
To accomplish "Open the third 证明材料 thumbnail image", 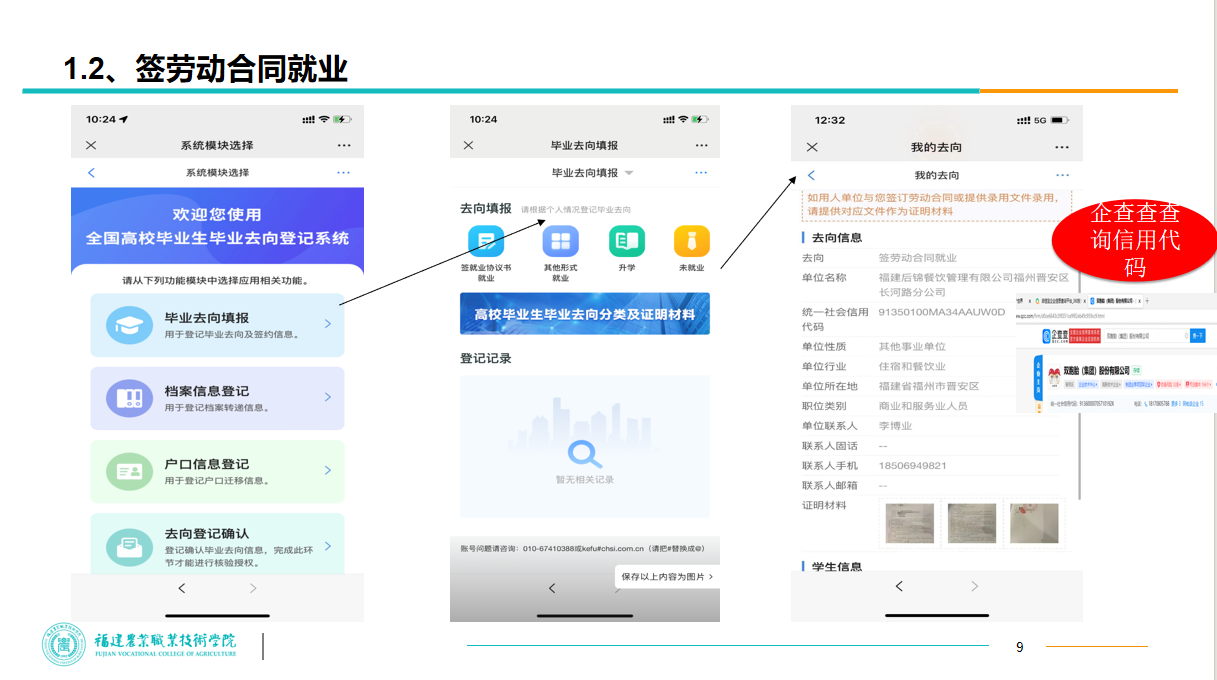I will click(1034, 523).
